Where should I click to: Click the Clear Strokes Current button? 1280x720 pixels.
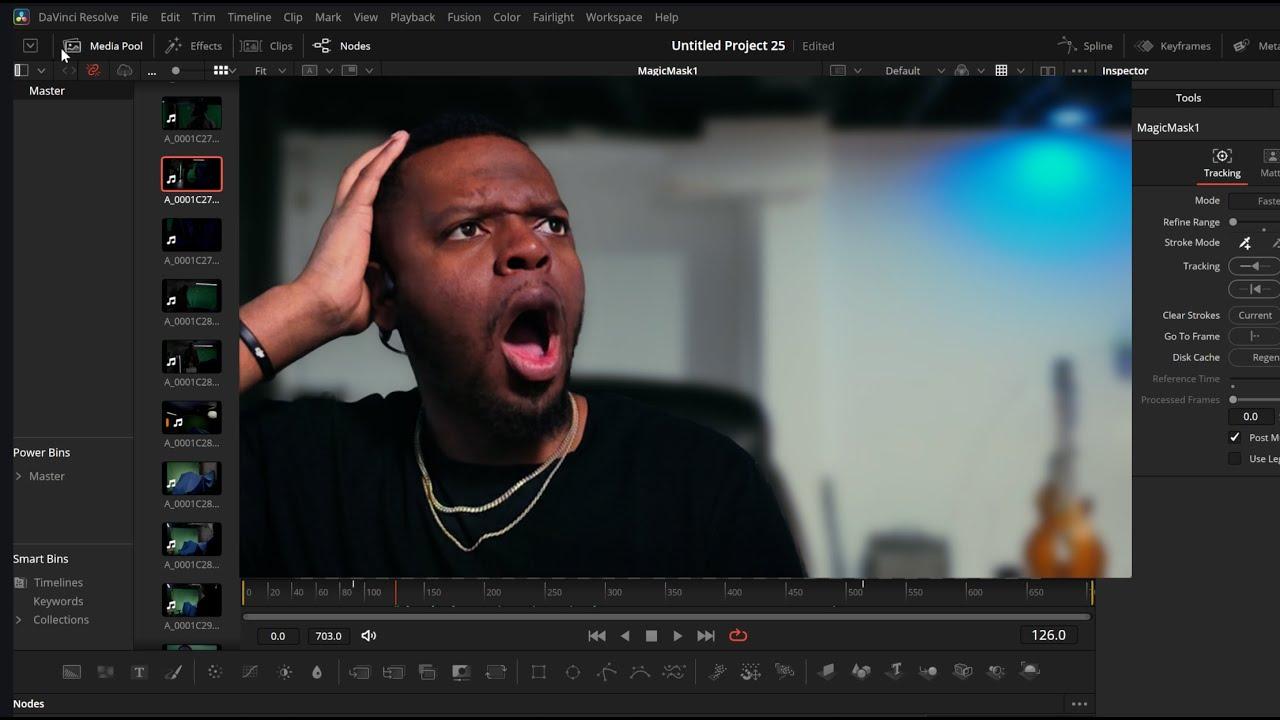point(1254,316)
